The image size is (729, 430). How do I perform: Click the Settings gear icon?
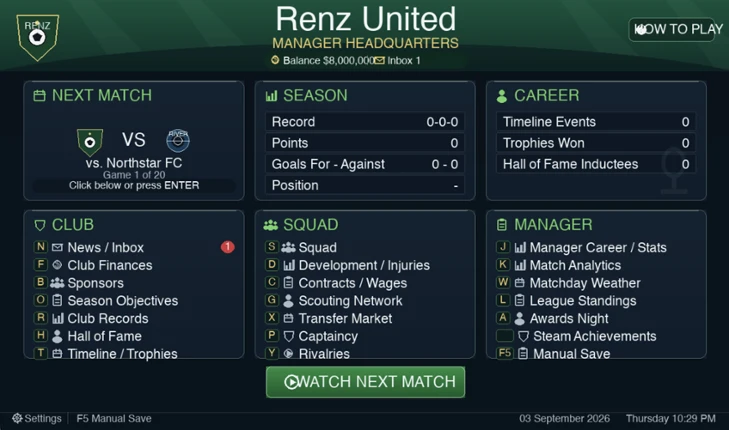[17, 418]
